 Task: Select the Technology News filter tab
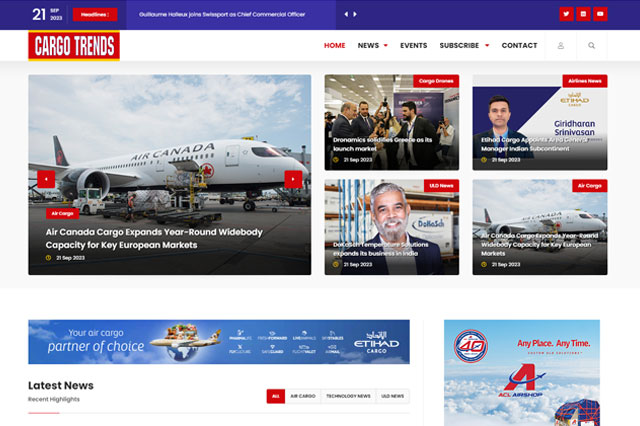click(348, 396)
